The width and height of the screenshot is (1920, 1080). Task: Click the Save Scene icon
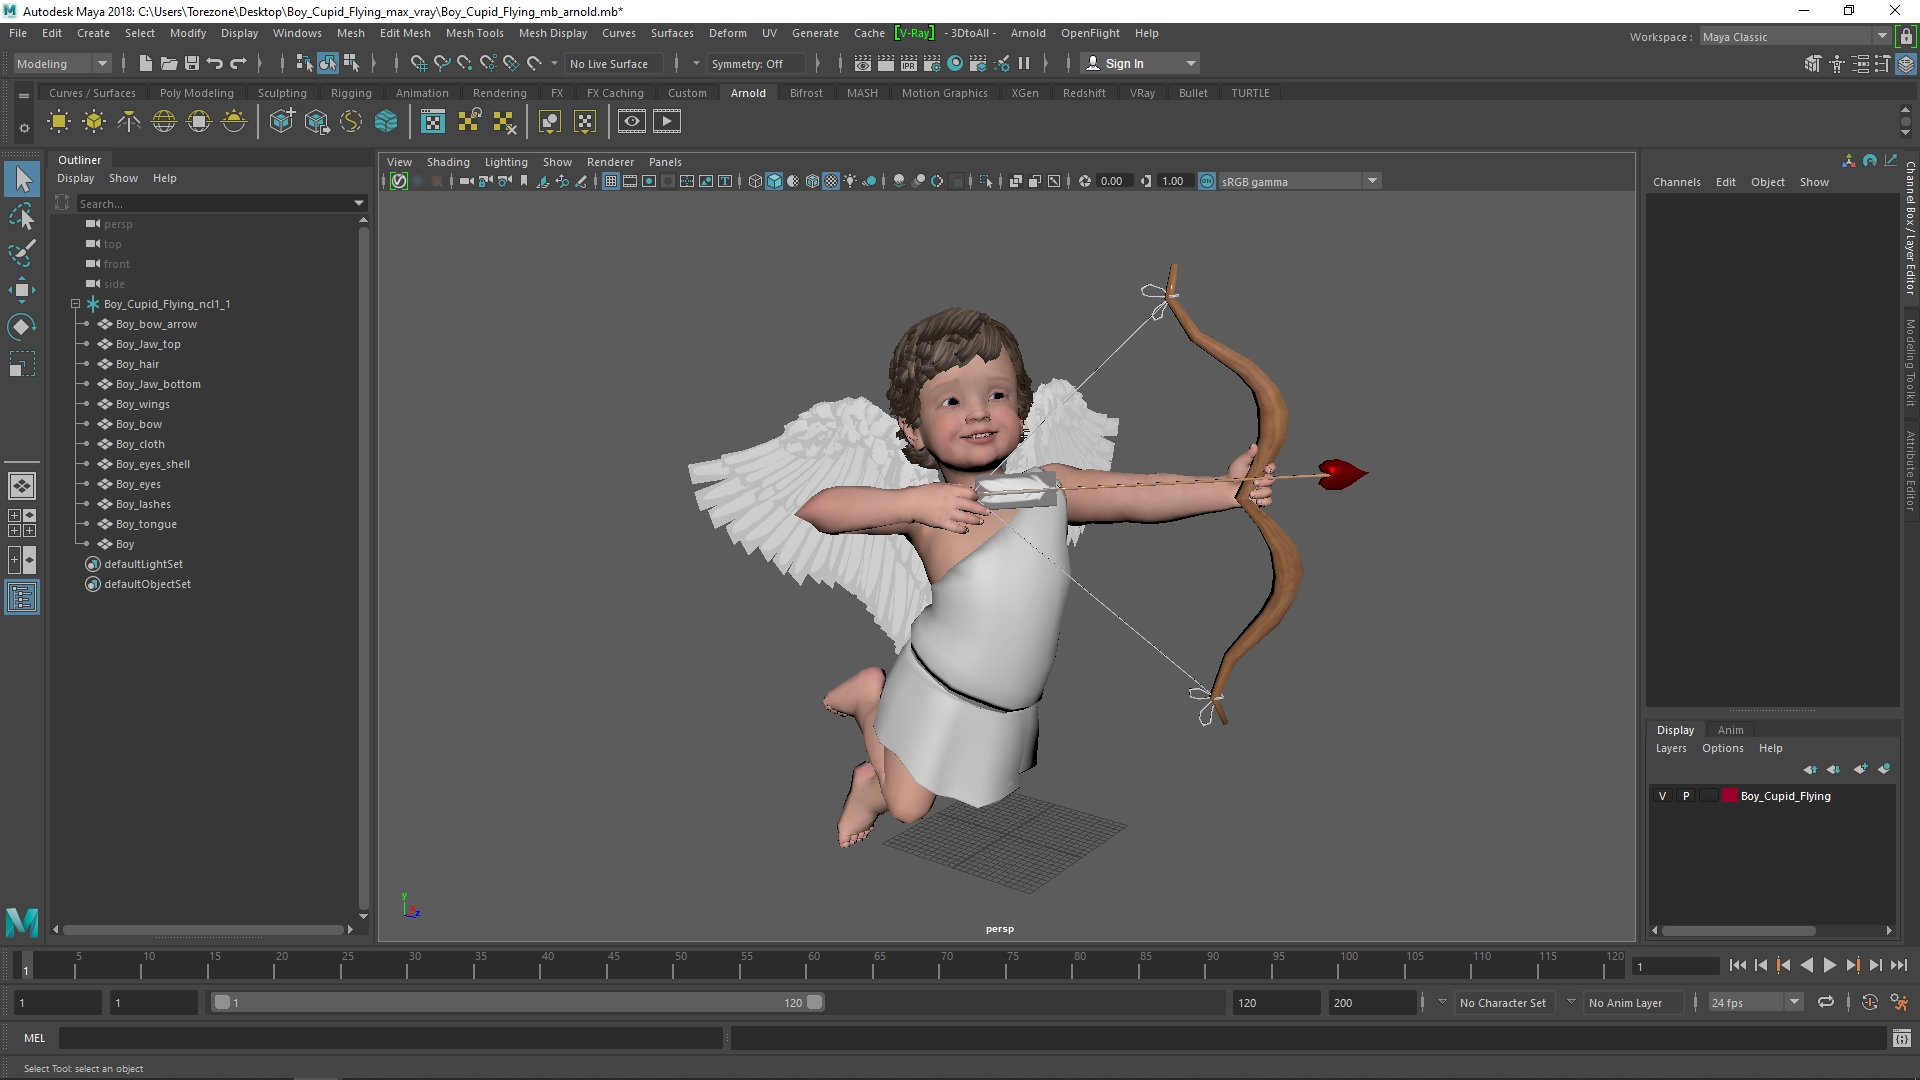pyautogui.click(x=192, y=64)
